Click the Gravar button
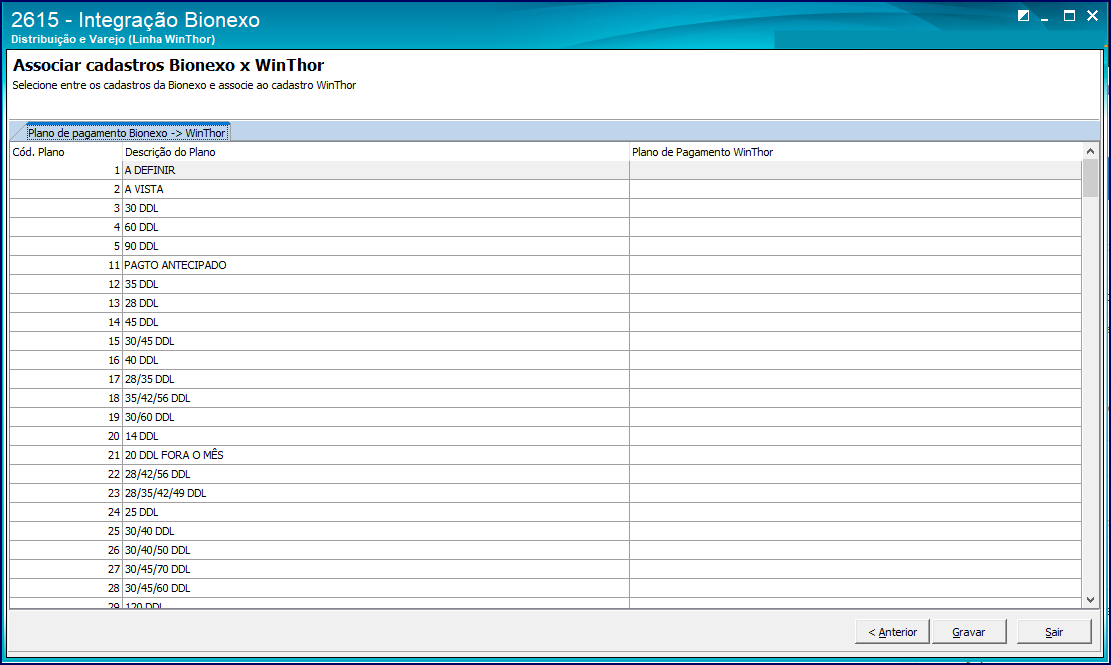Viewport: 1111px width, 665px height. (969, 632)
